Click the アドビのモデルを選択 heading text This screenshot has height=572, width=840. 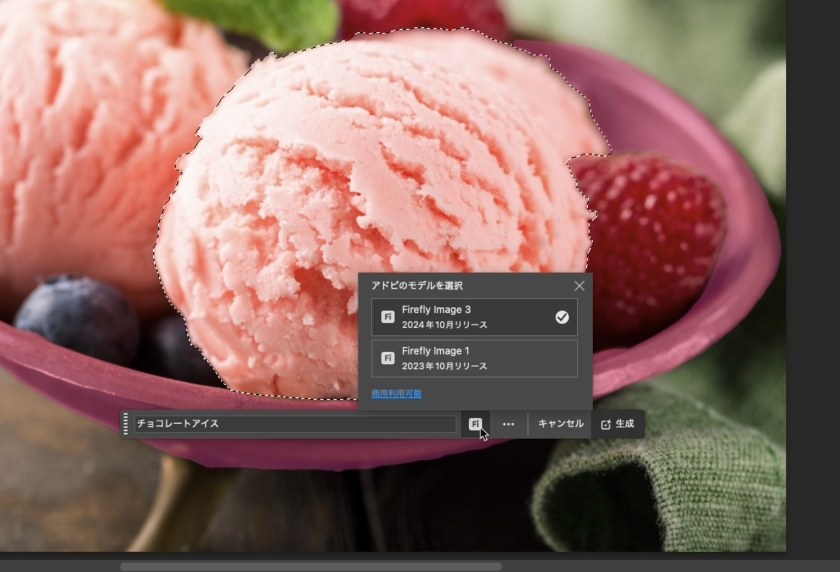click(417, 285)
